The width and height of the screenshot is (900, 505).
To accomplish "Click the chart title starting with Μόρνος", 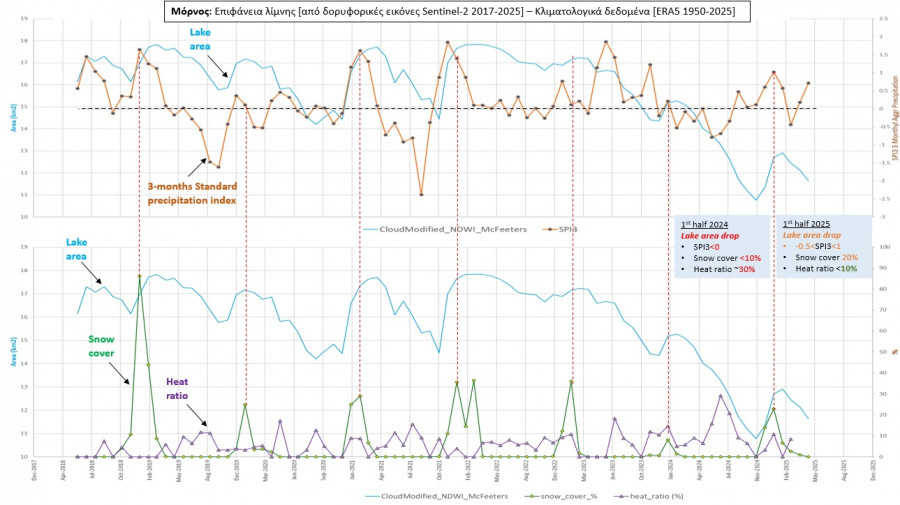I will coord(451,12).
